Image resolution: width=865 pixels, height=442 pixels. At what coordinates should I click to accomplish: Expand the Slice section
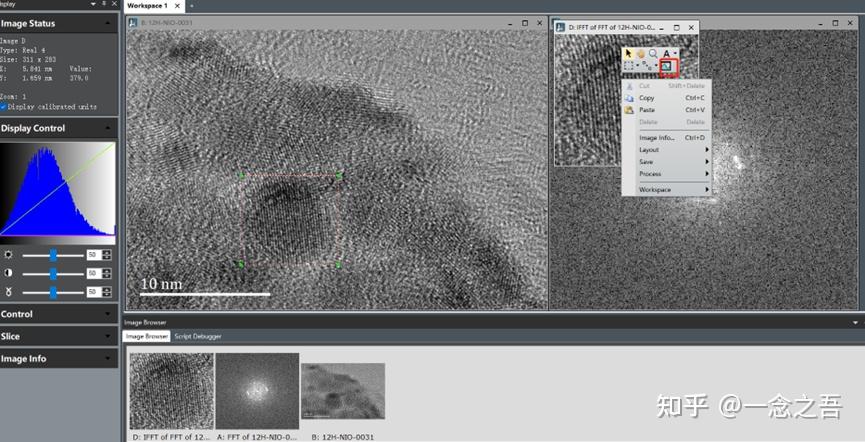pos(108,336)
